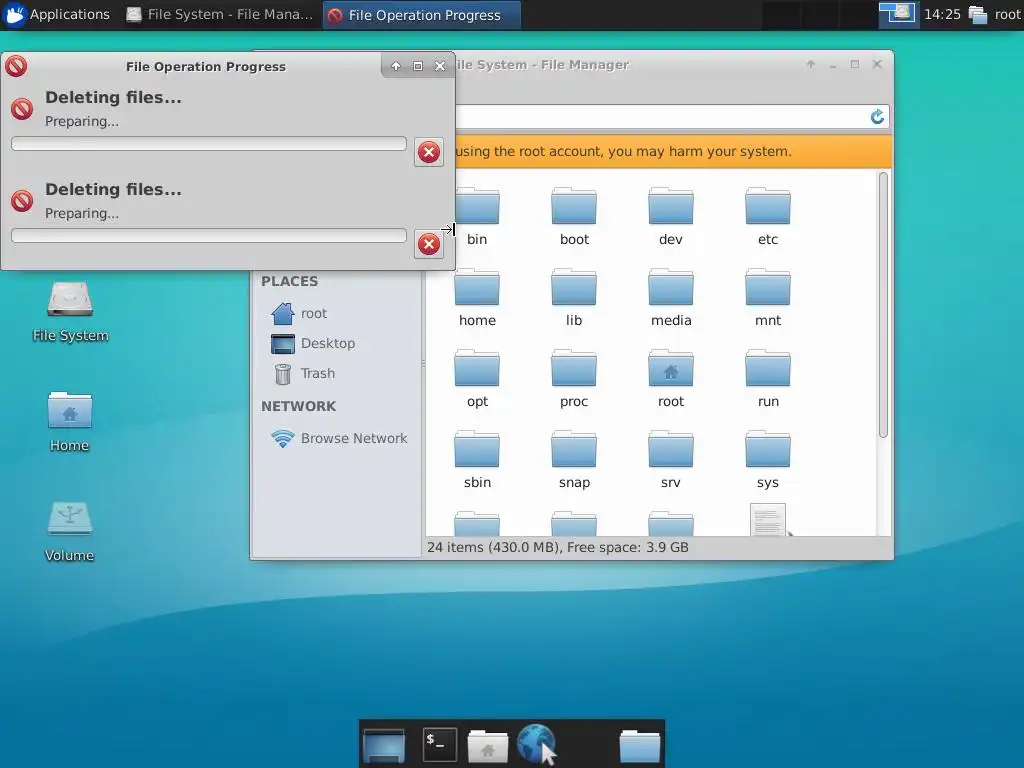This screenshot has height=768, width=1024.
Task: Click the PLACES sidebar heading
Action: tap(289, 281)
